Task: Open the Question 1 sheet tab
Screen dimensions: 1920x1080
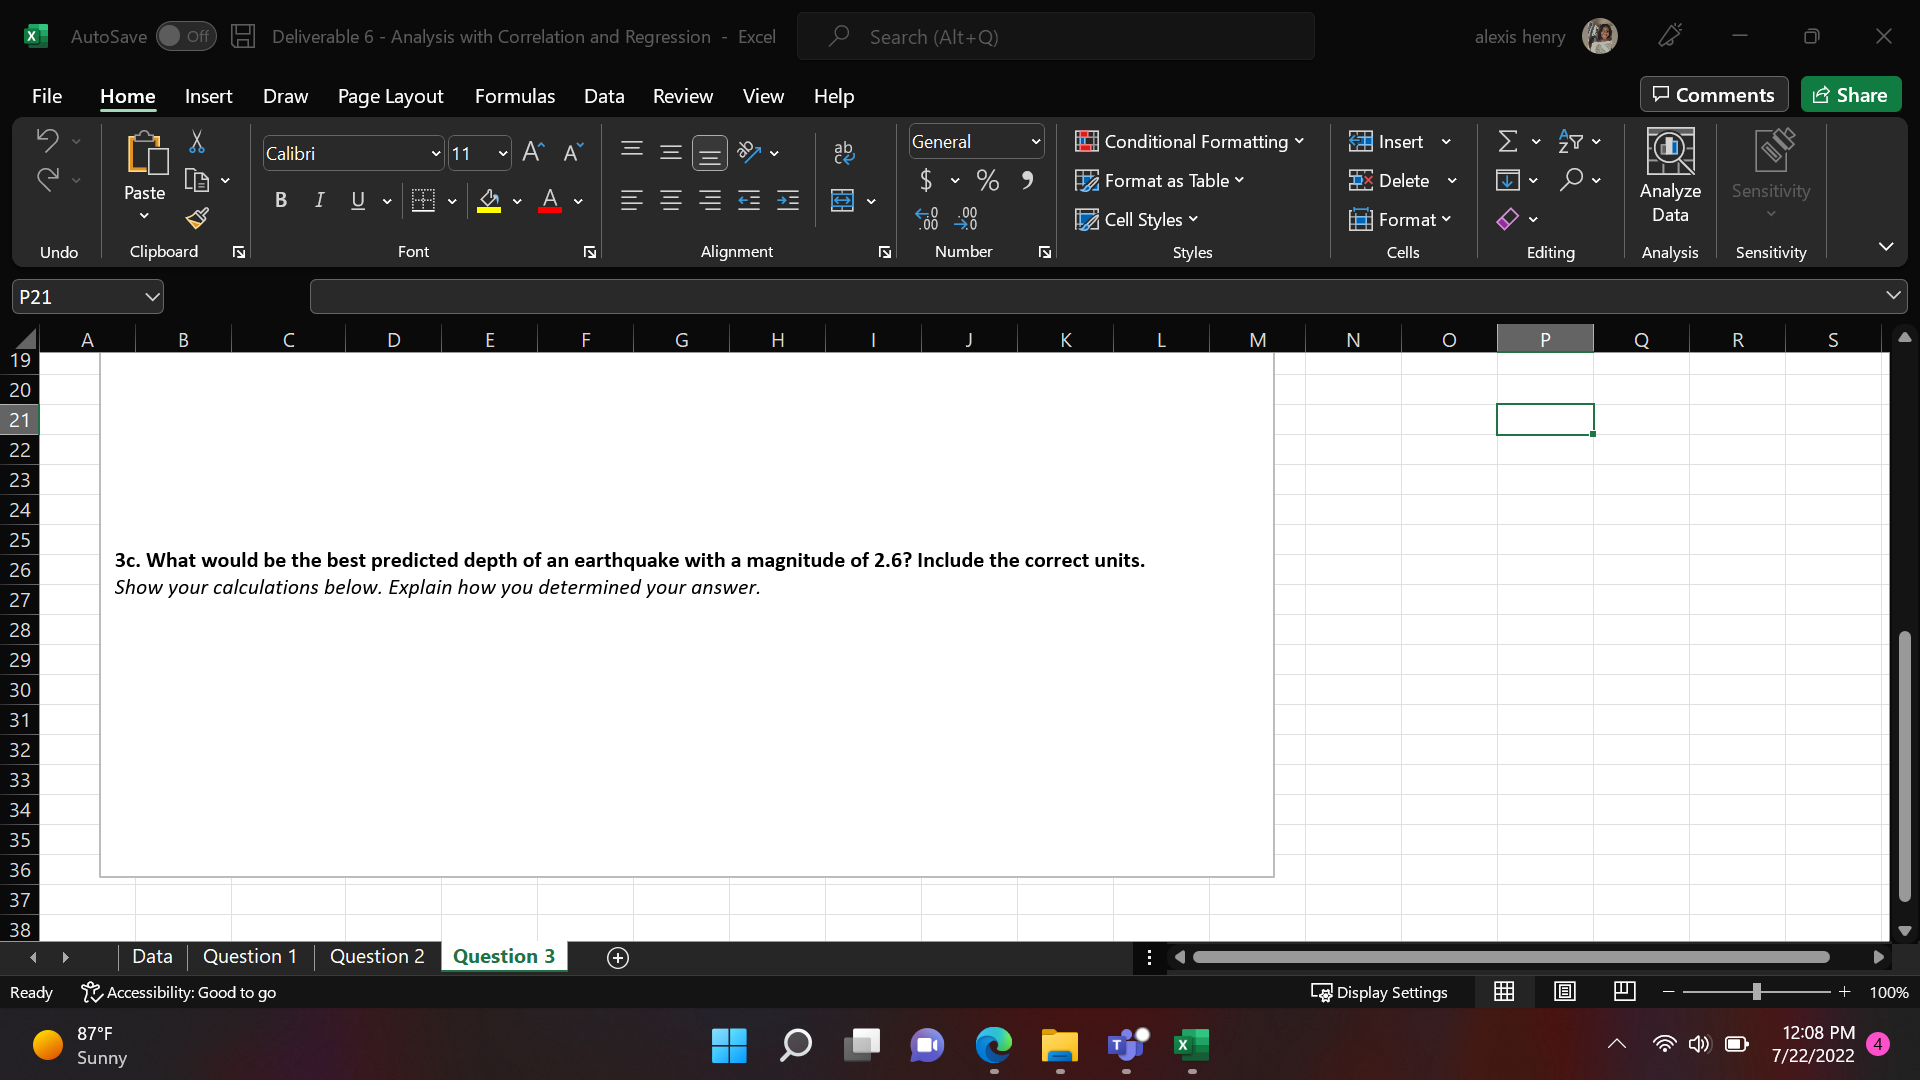Action: click(249, 956)
